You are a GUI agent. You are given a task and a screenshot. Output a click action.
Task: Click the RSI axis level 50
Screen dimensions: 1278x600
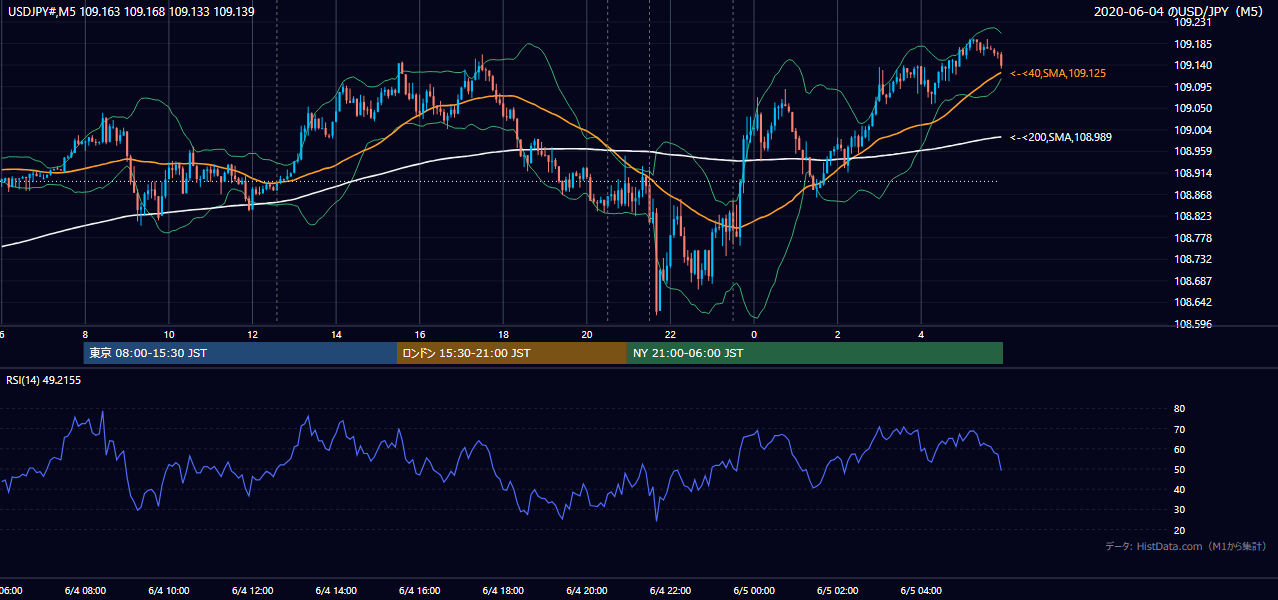pyautogui.click(x=1180, y=469)
